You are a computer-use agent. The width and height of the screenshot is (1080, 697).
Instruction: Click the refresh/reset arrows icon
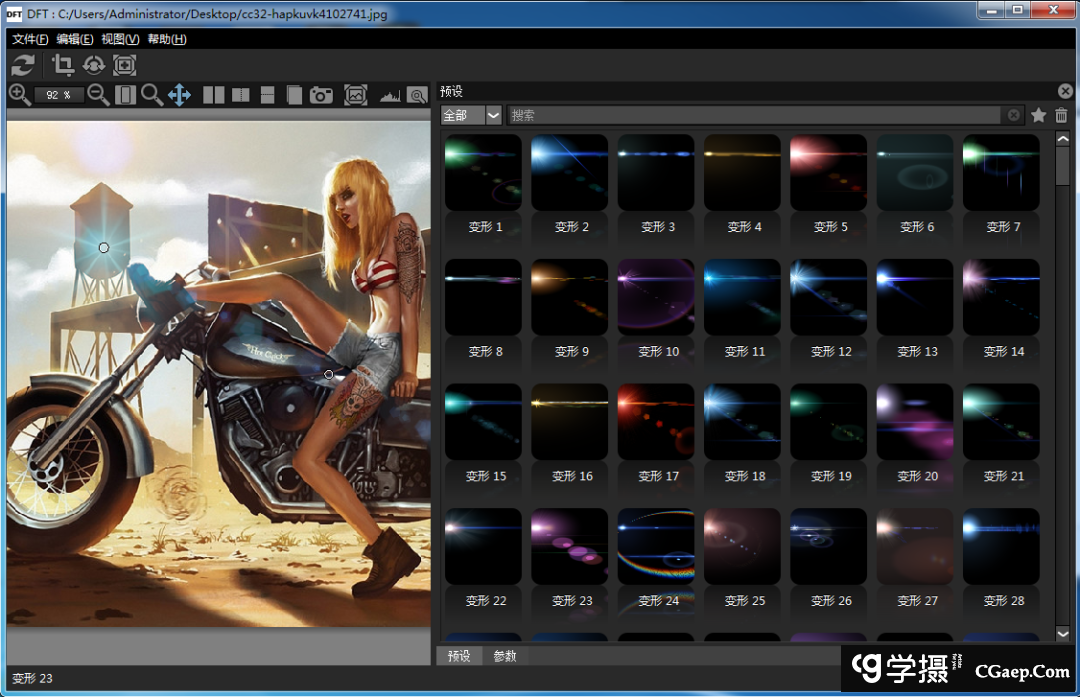click(x=23, y=66)
